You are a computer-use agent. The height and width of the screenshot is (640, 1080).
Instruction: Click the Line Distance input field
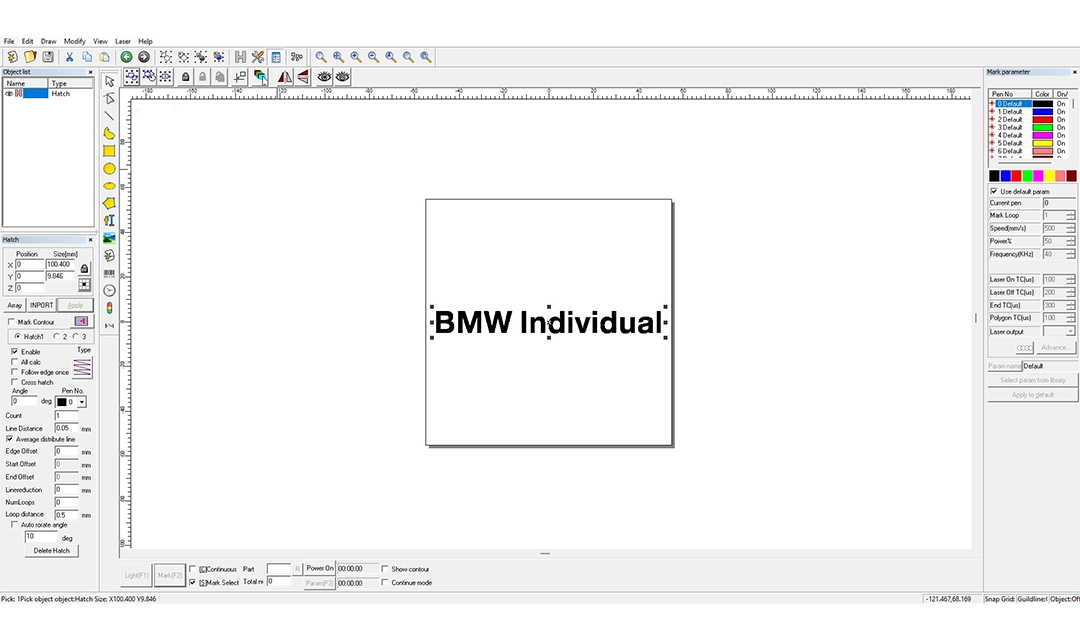67,428
